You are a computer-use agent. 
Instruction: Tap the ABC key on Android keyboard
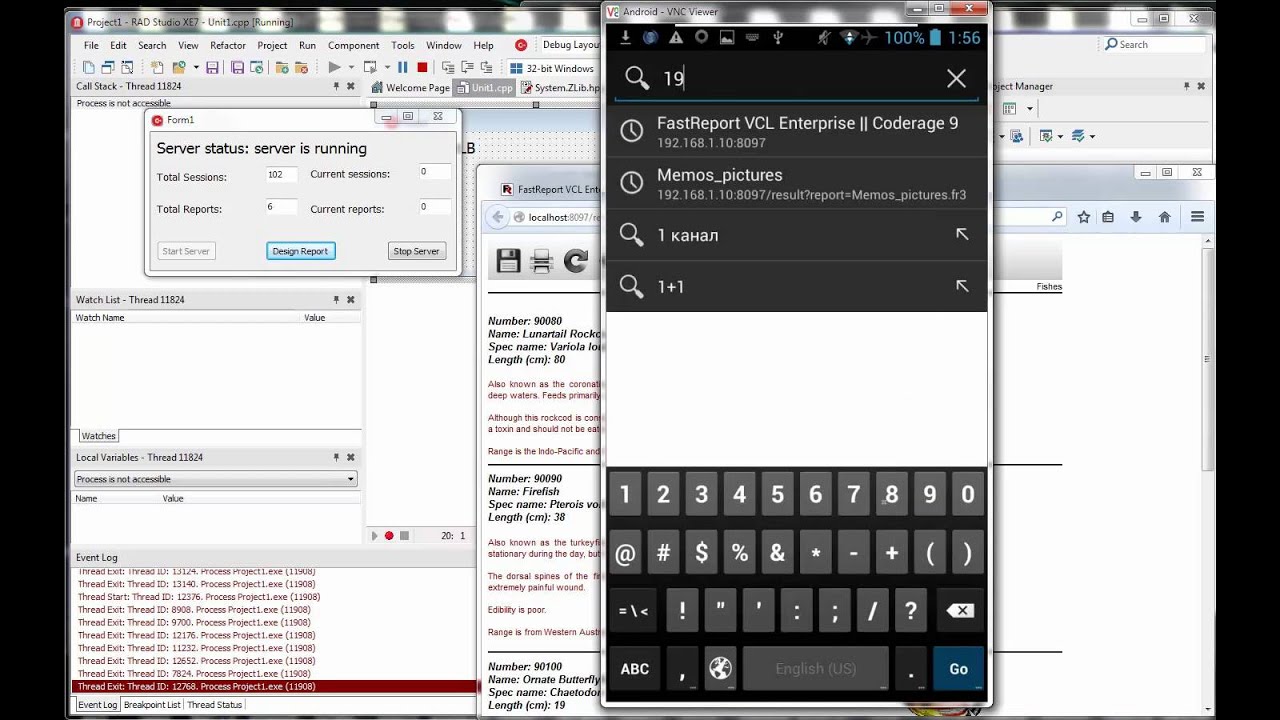pos(635,669)
